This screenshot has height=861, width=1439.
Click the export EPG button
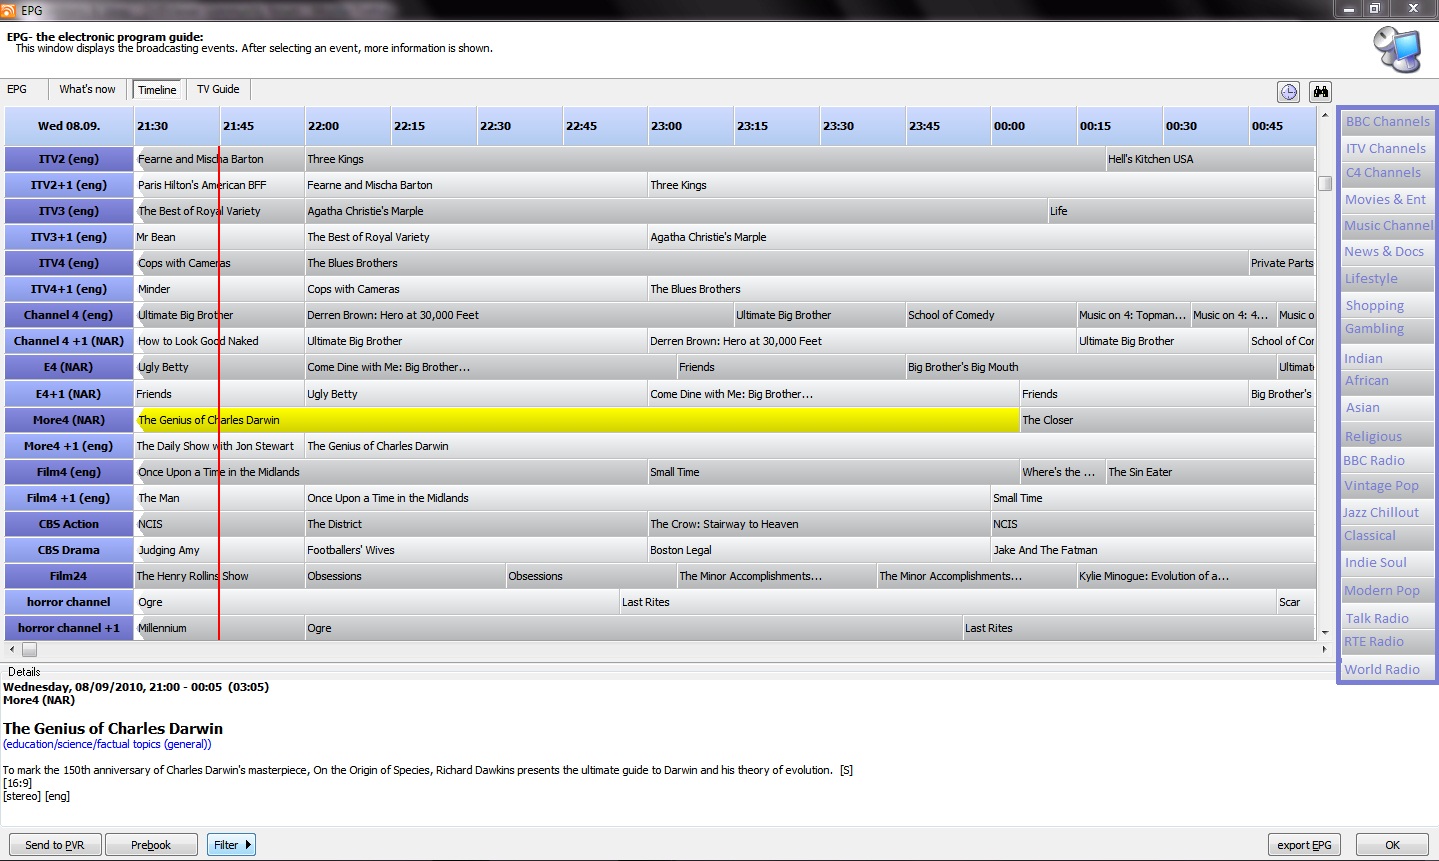1305,845
